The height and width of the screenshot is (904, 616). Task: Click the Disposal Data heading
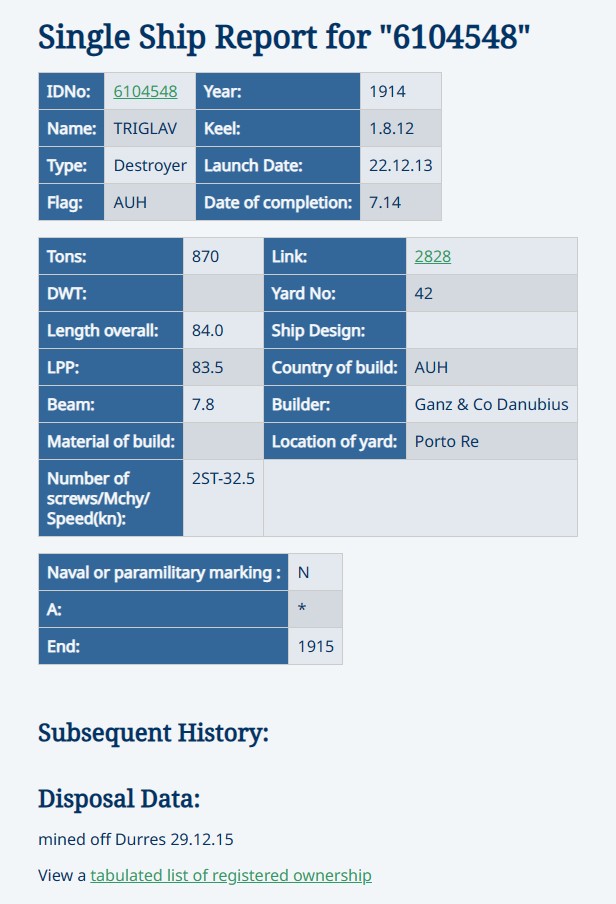[x=119, y=799]
